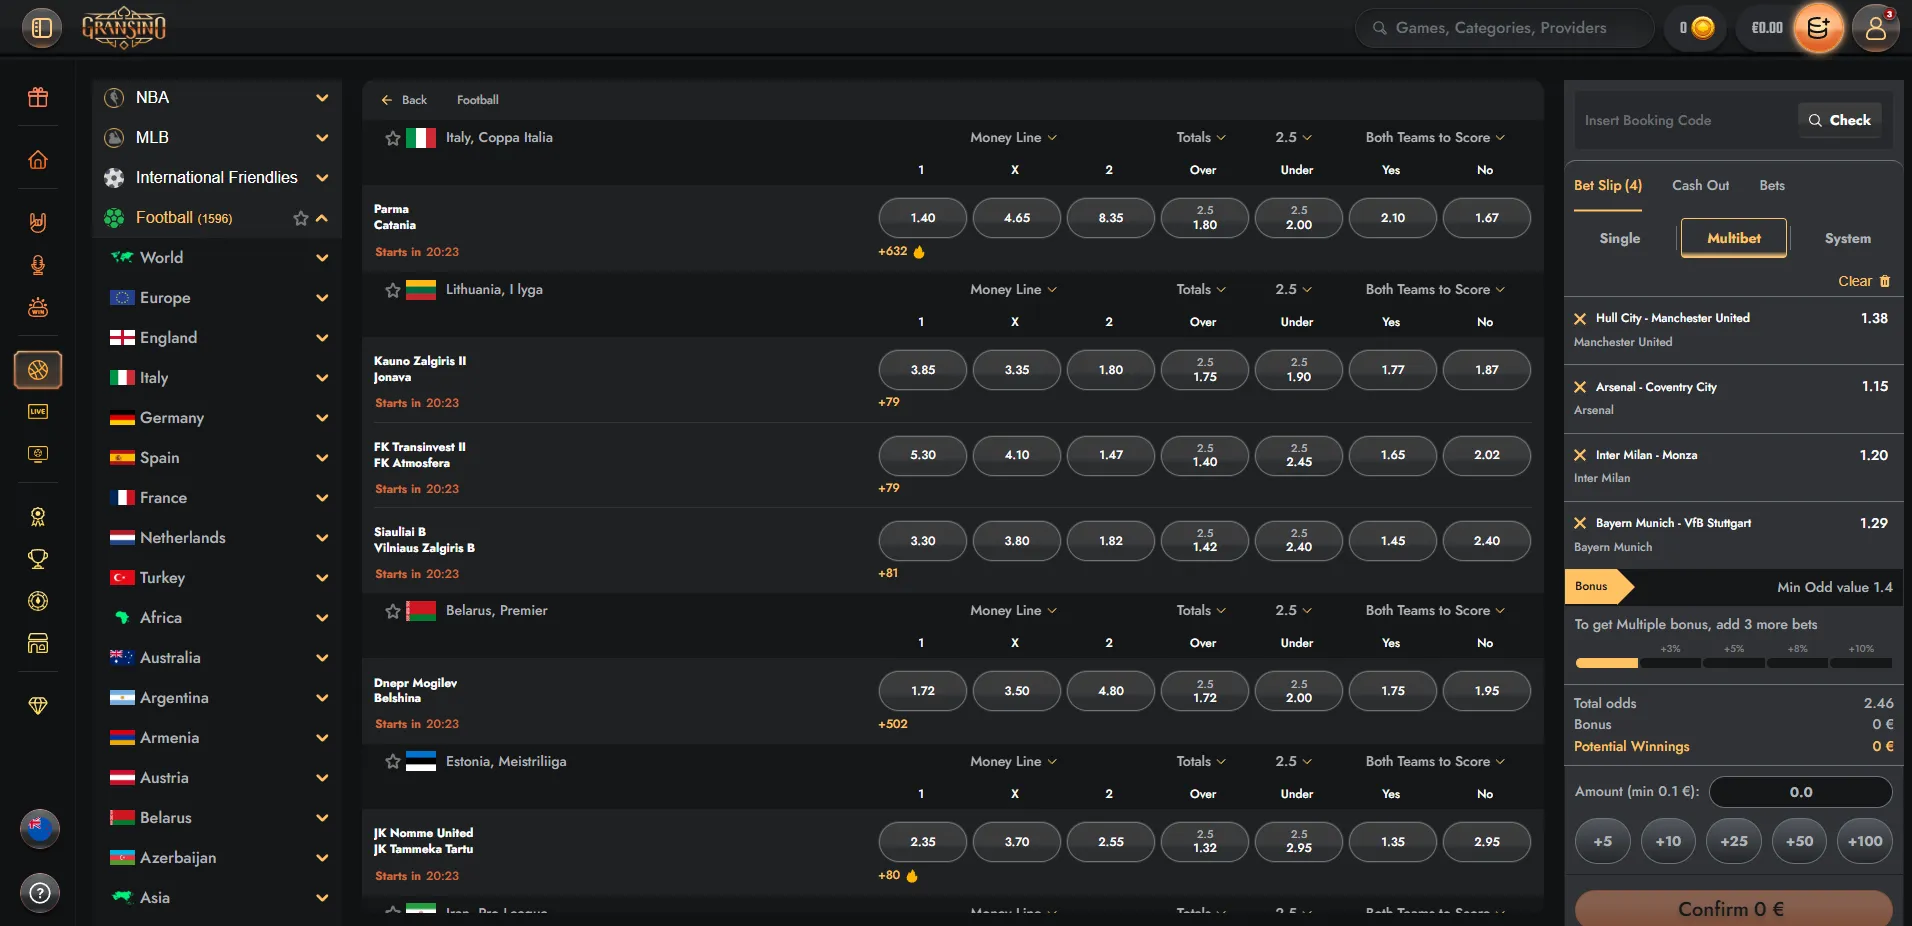Switch to the Cash Out tab
Image resolution: width=1912 pixels, height=926 pixels.
coord(1700,185)
